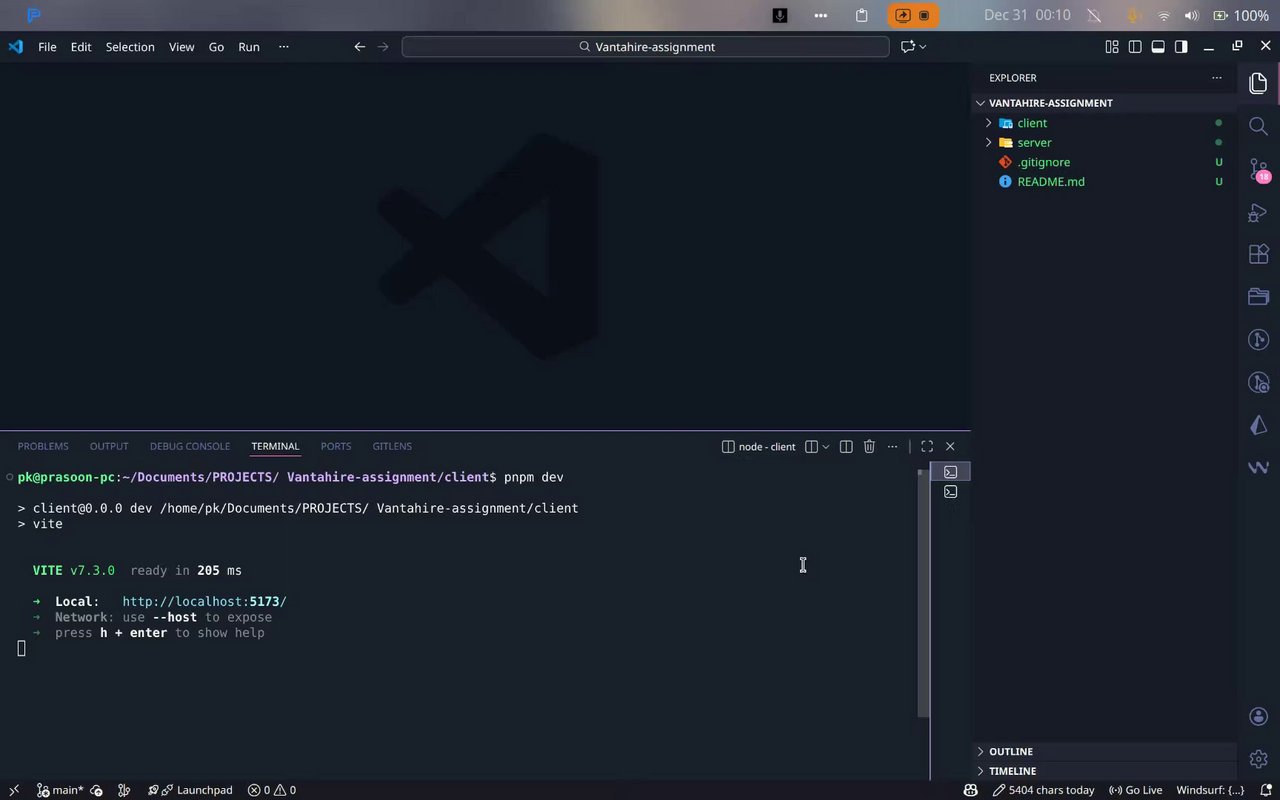The width and height of the screenshot is (1280, 800).
Task: Go back in editor navigation history
Action: click(360, 47)
